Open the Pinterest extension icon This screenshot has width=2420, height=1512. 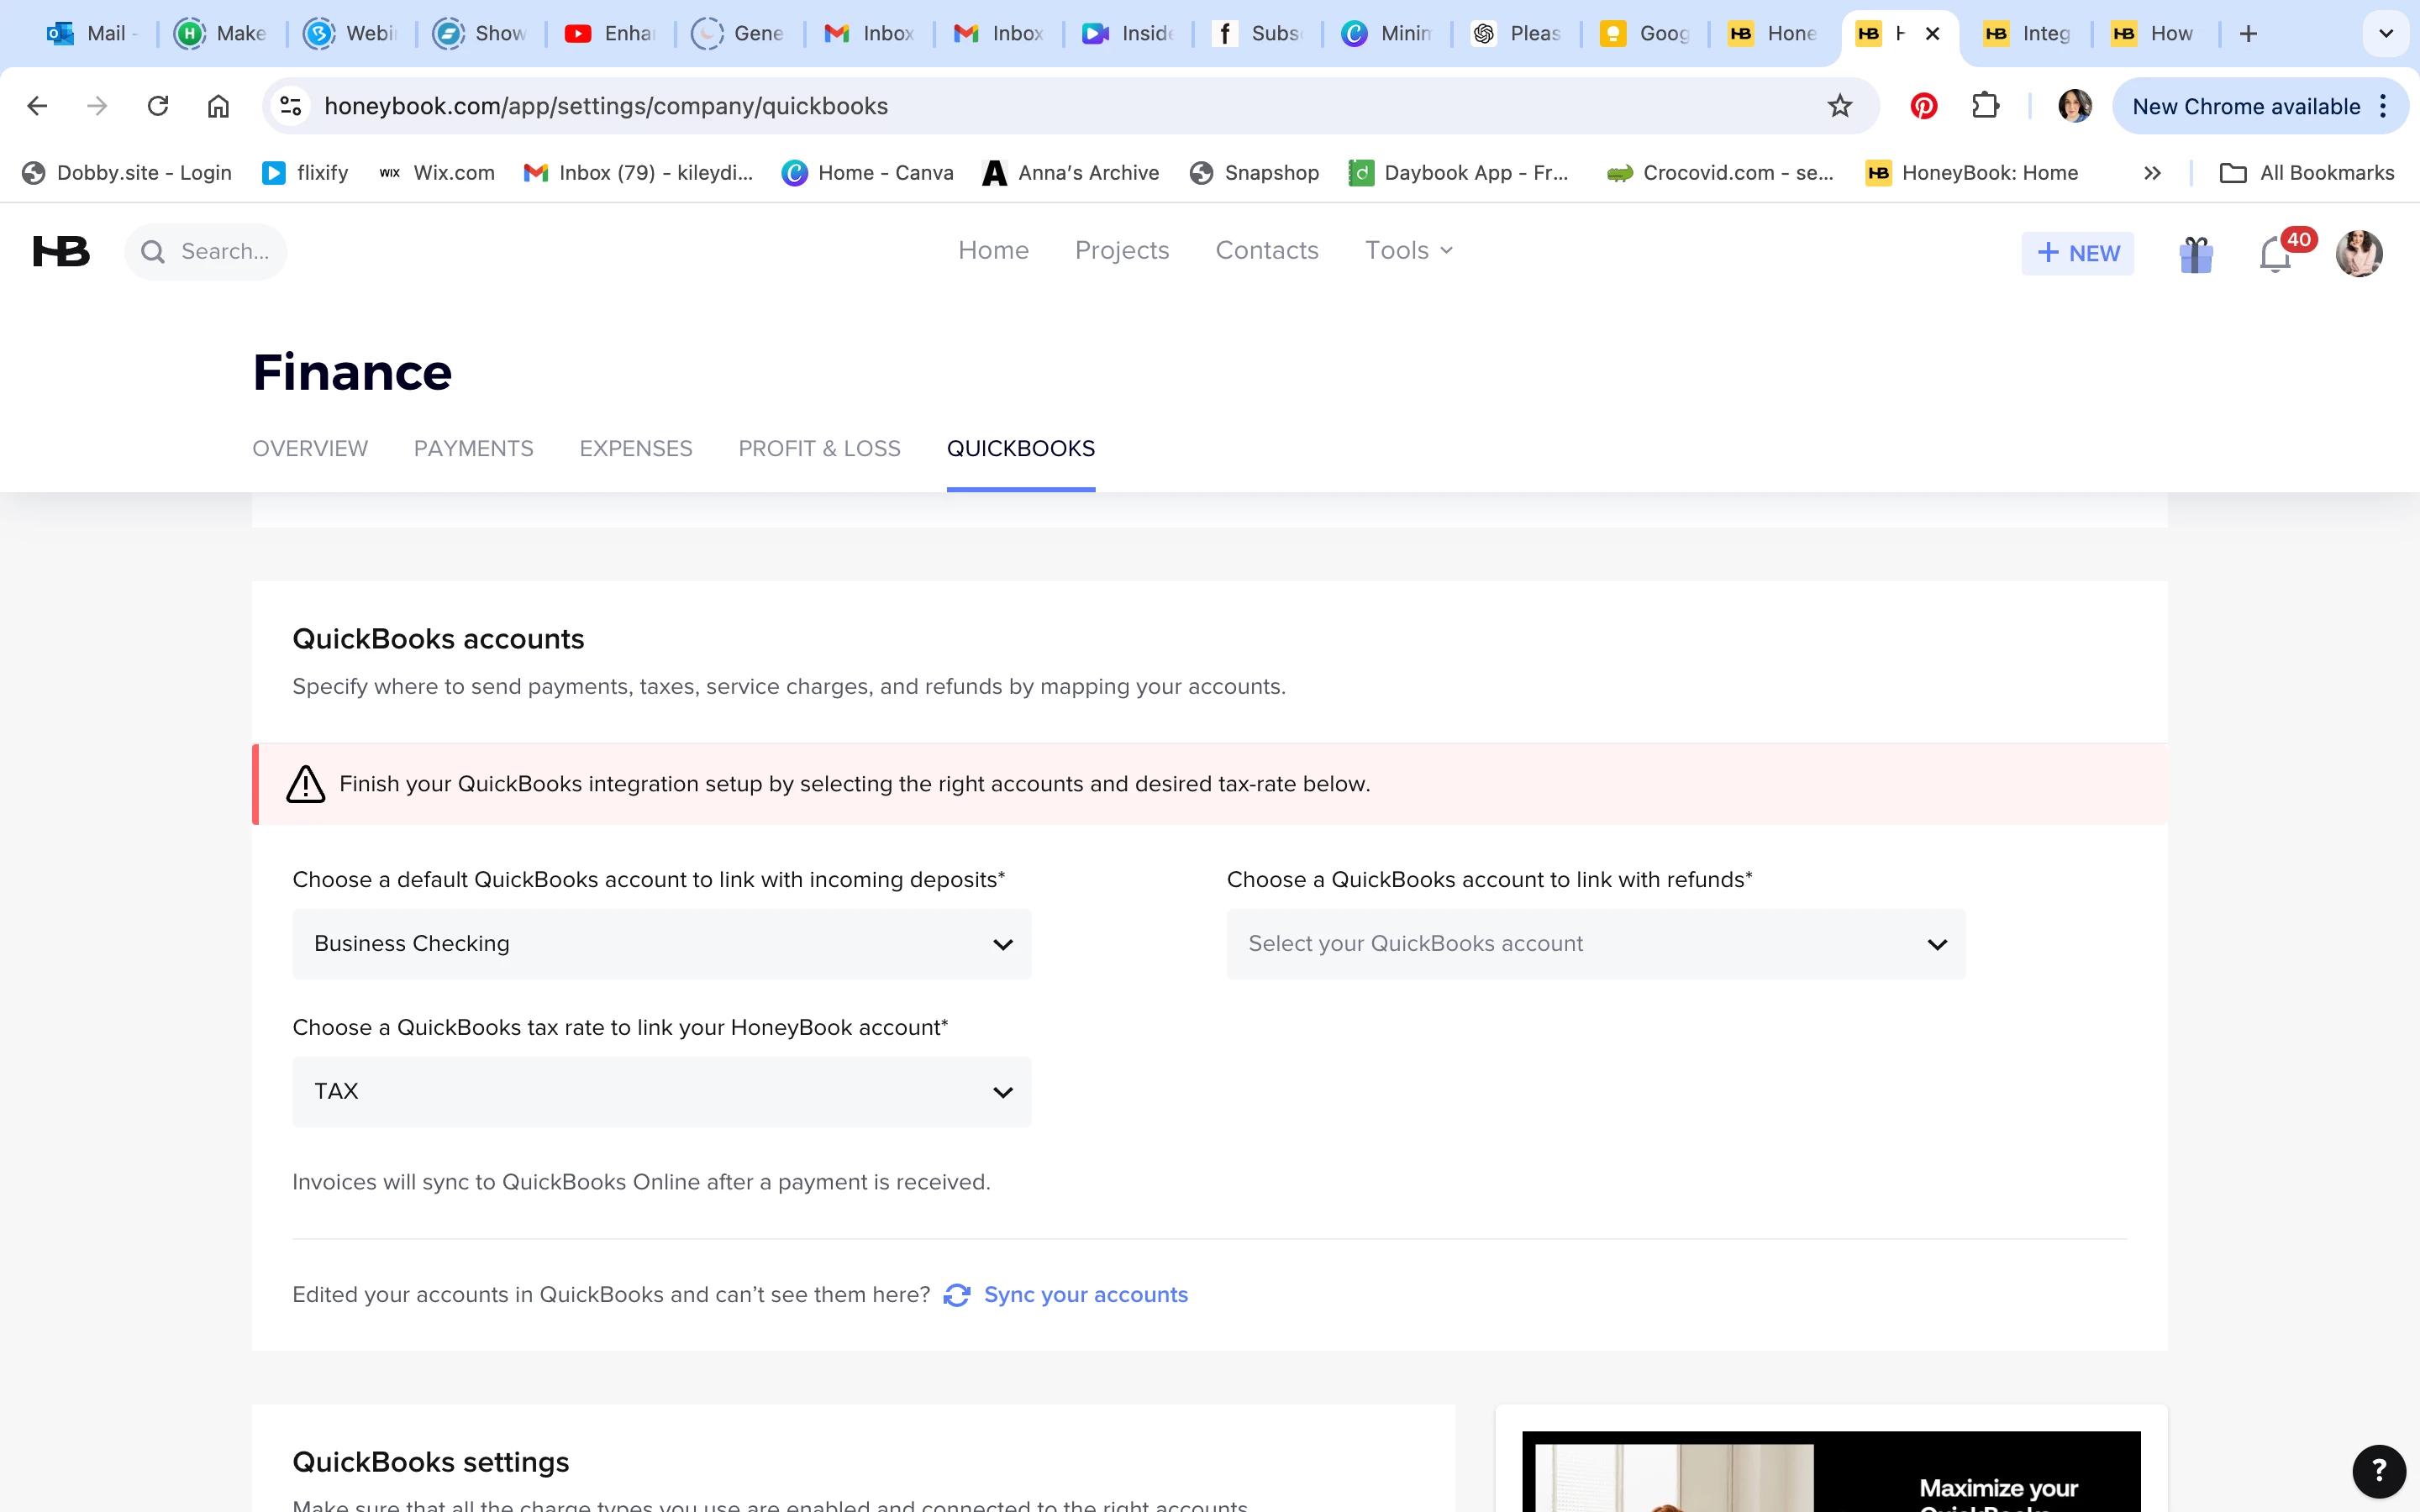point(1923,106)
